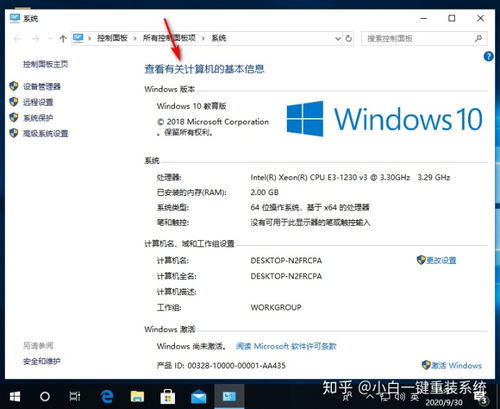Click the Cortana circle icon

(x=45, y=397)
